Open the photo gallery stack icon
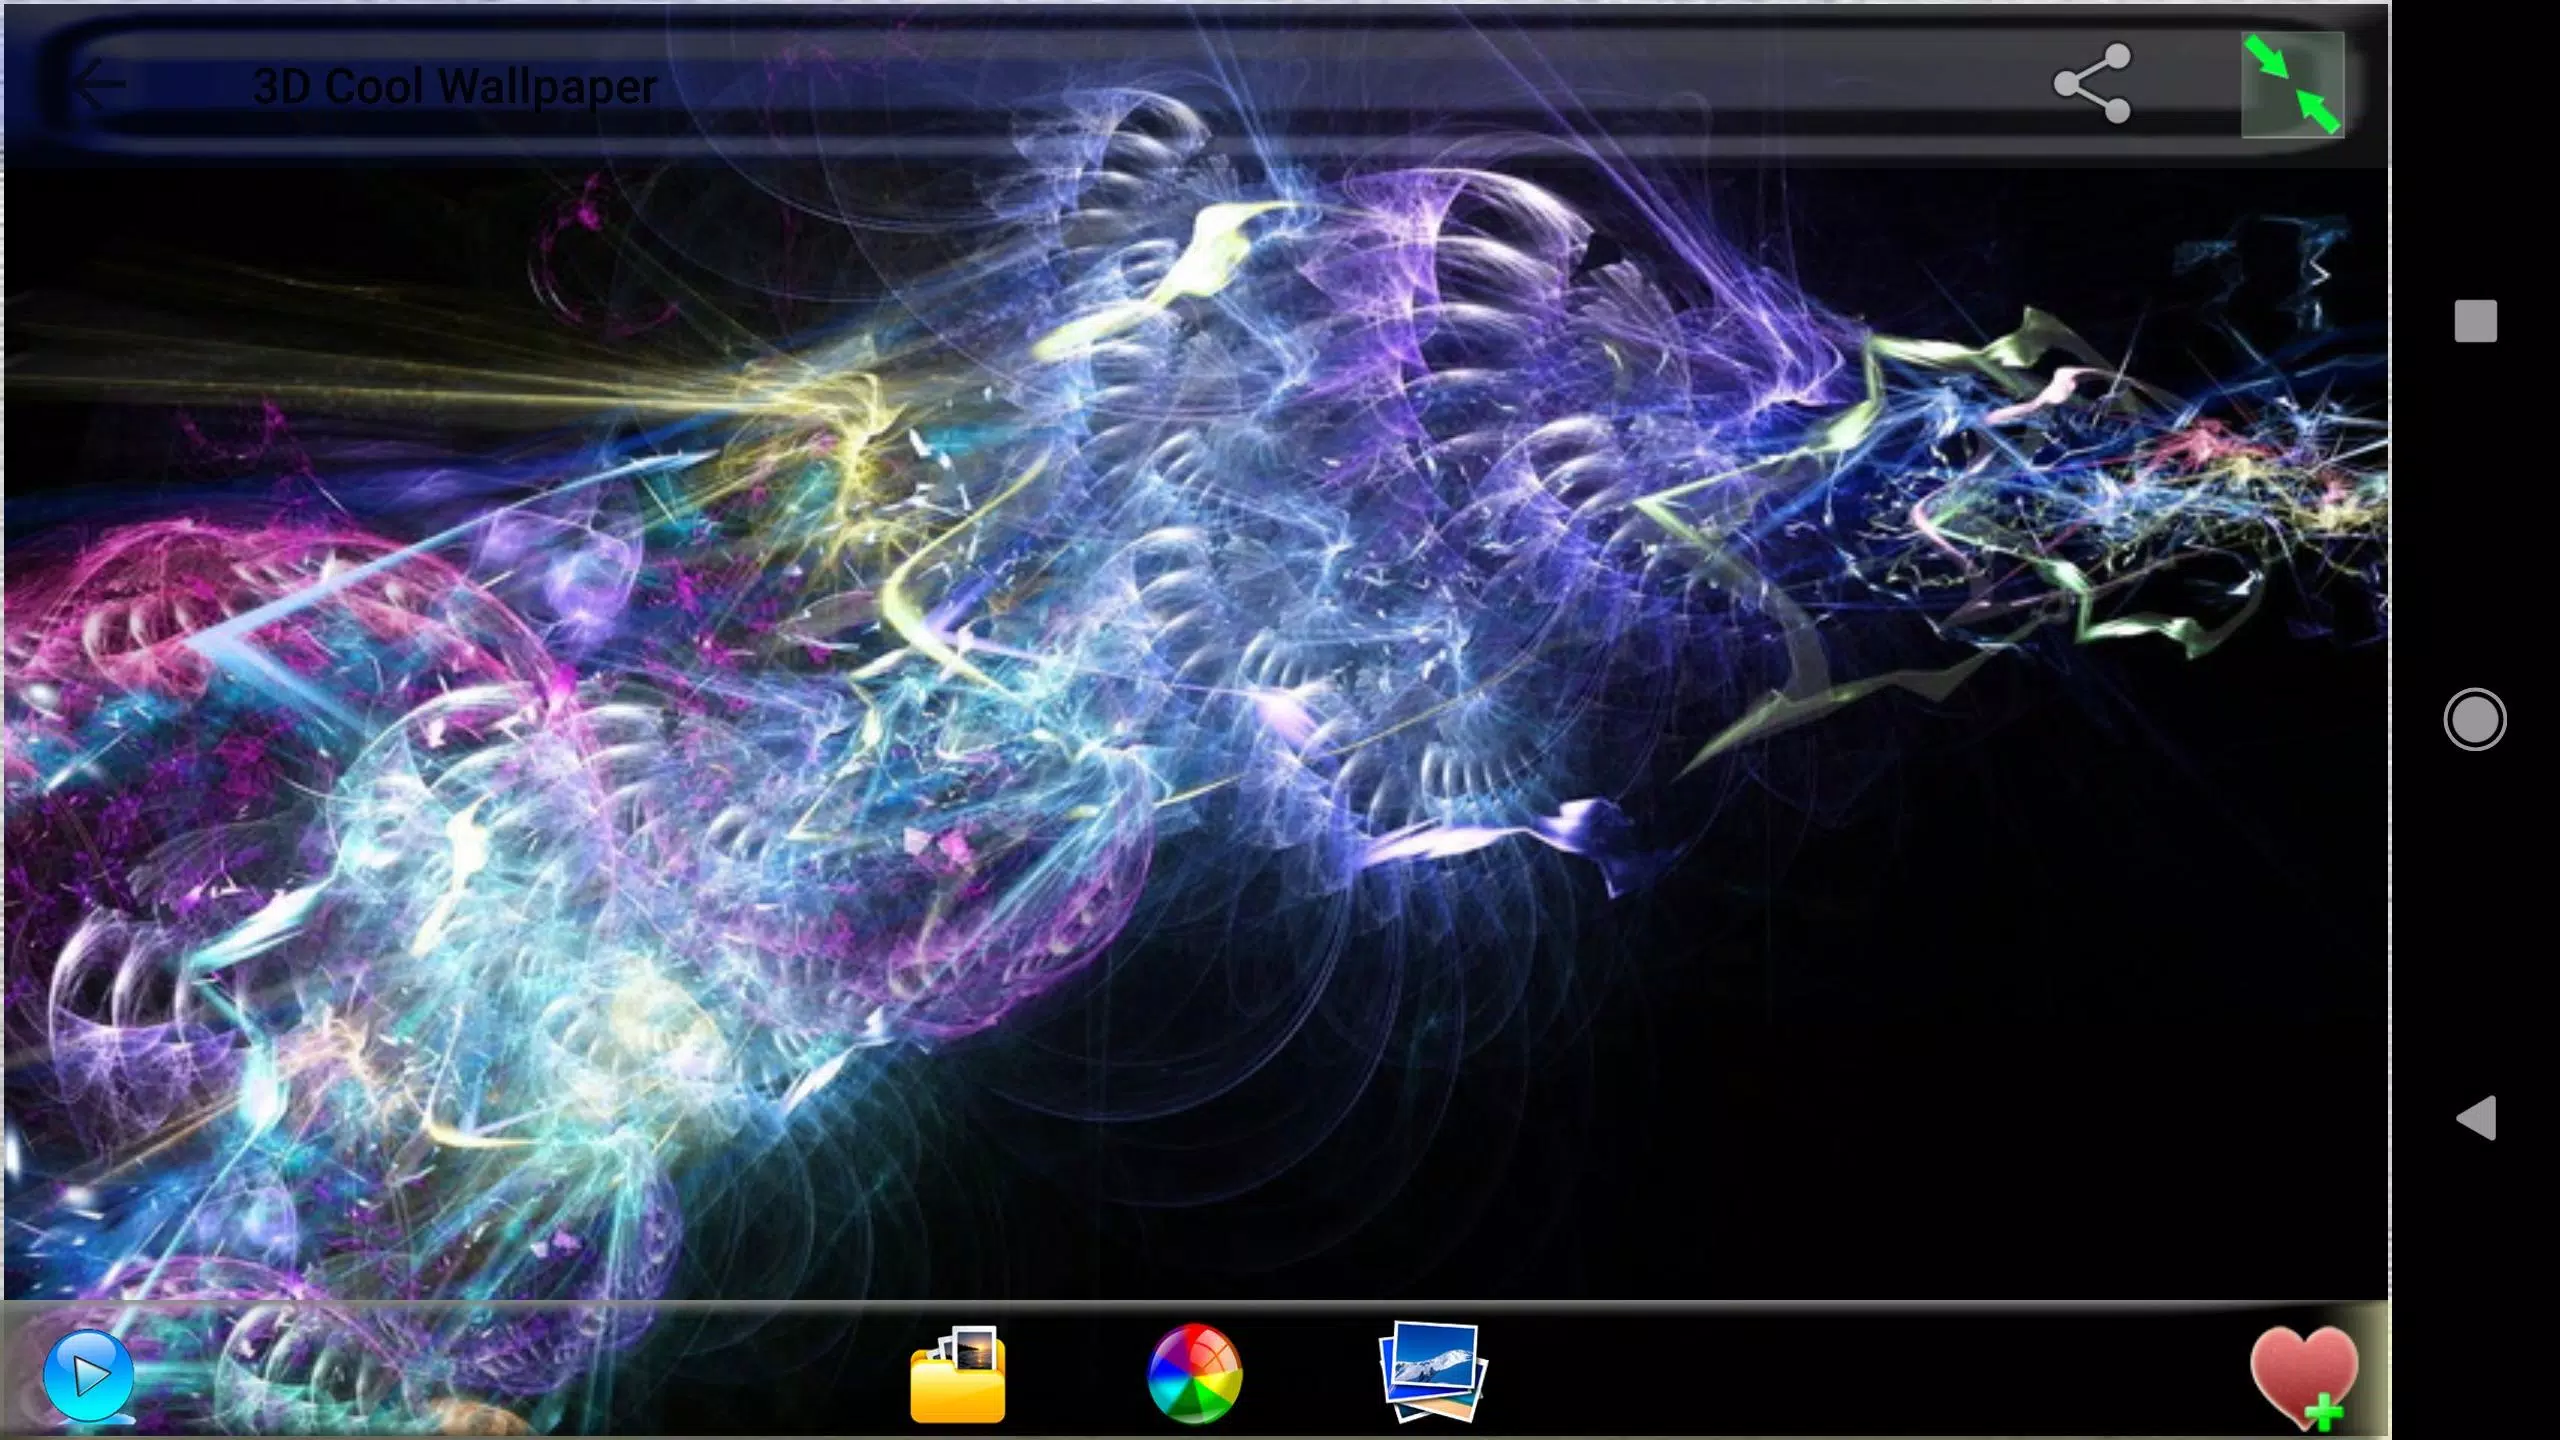2560x1440 pixels. coord(1432,1372)
